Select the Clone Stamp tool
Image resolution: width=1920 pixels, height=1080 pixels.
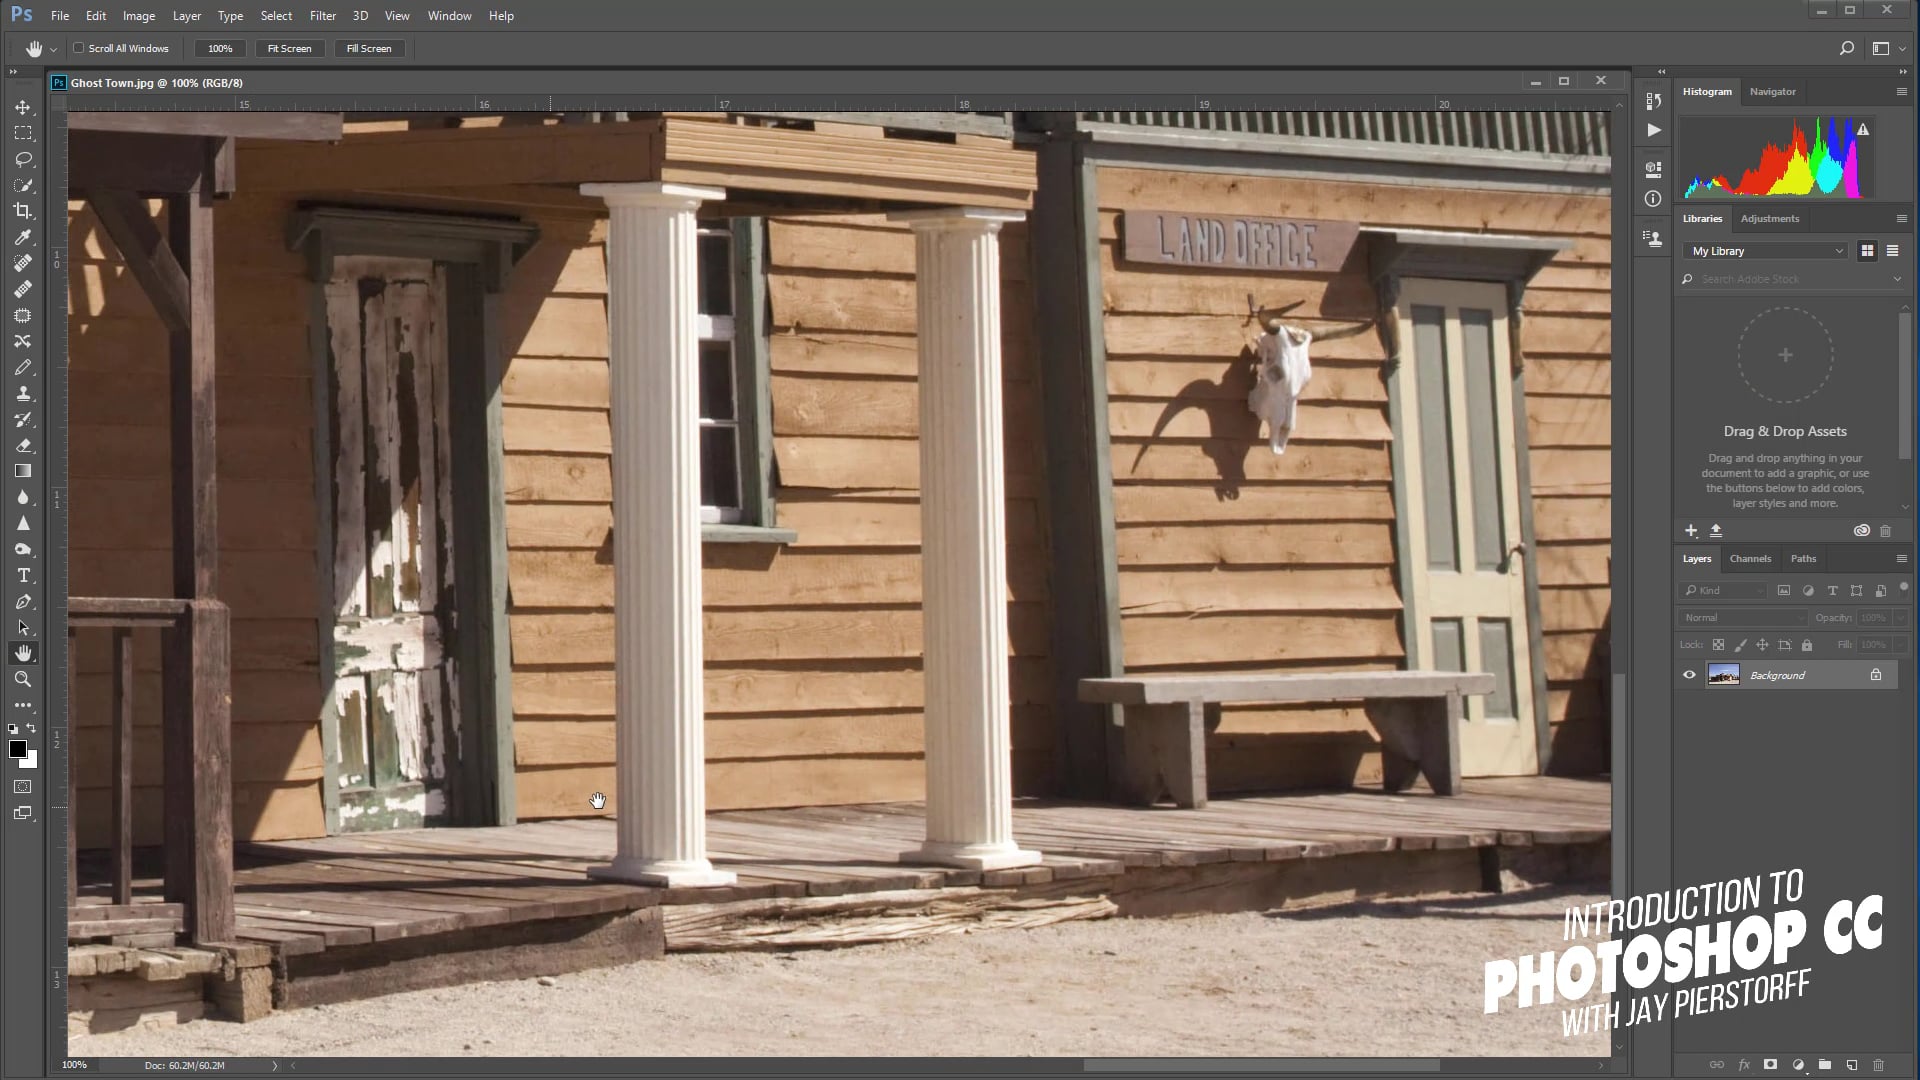(x=23, y=393)
